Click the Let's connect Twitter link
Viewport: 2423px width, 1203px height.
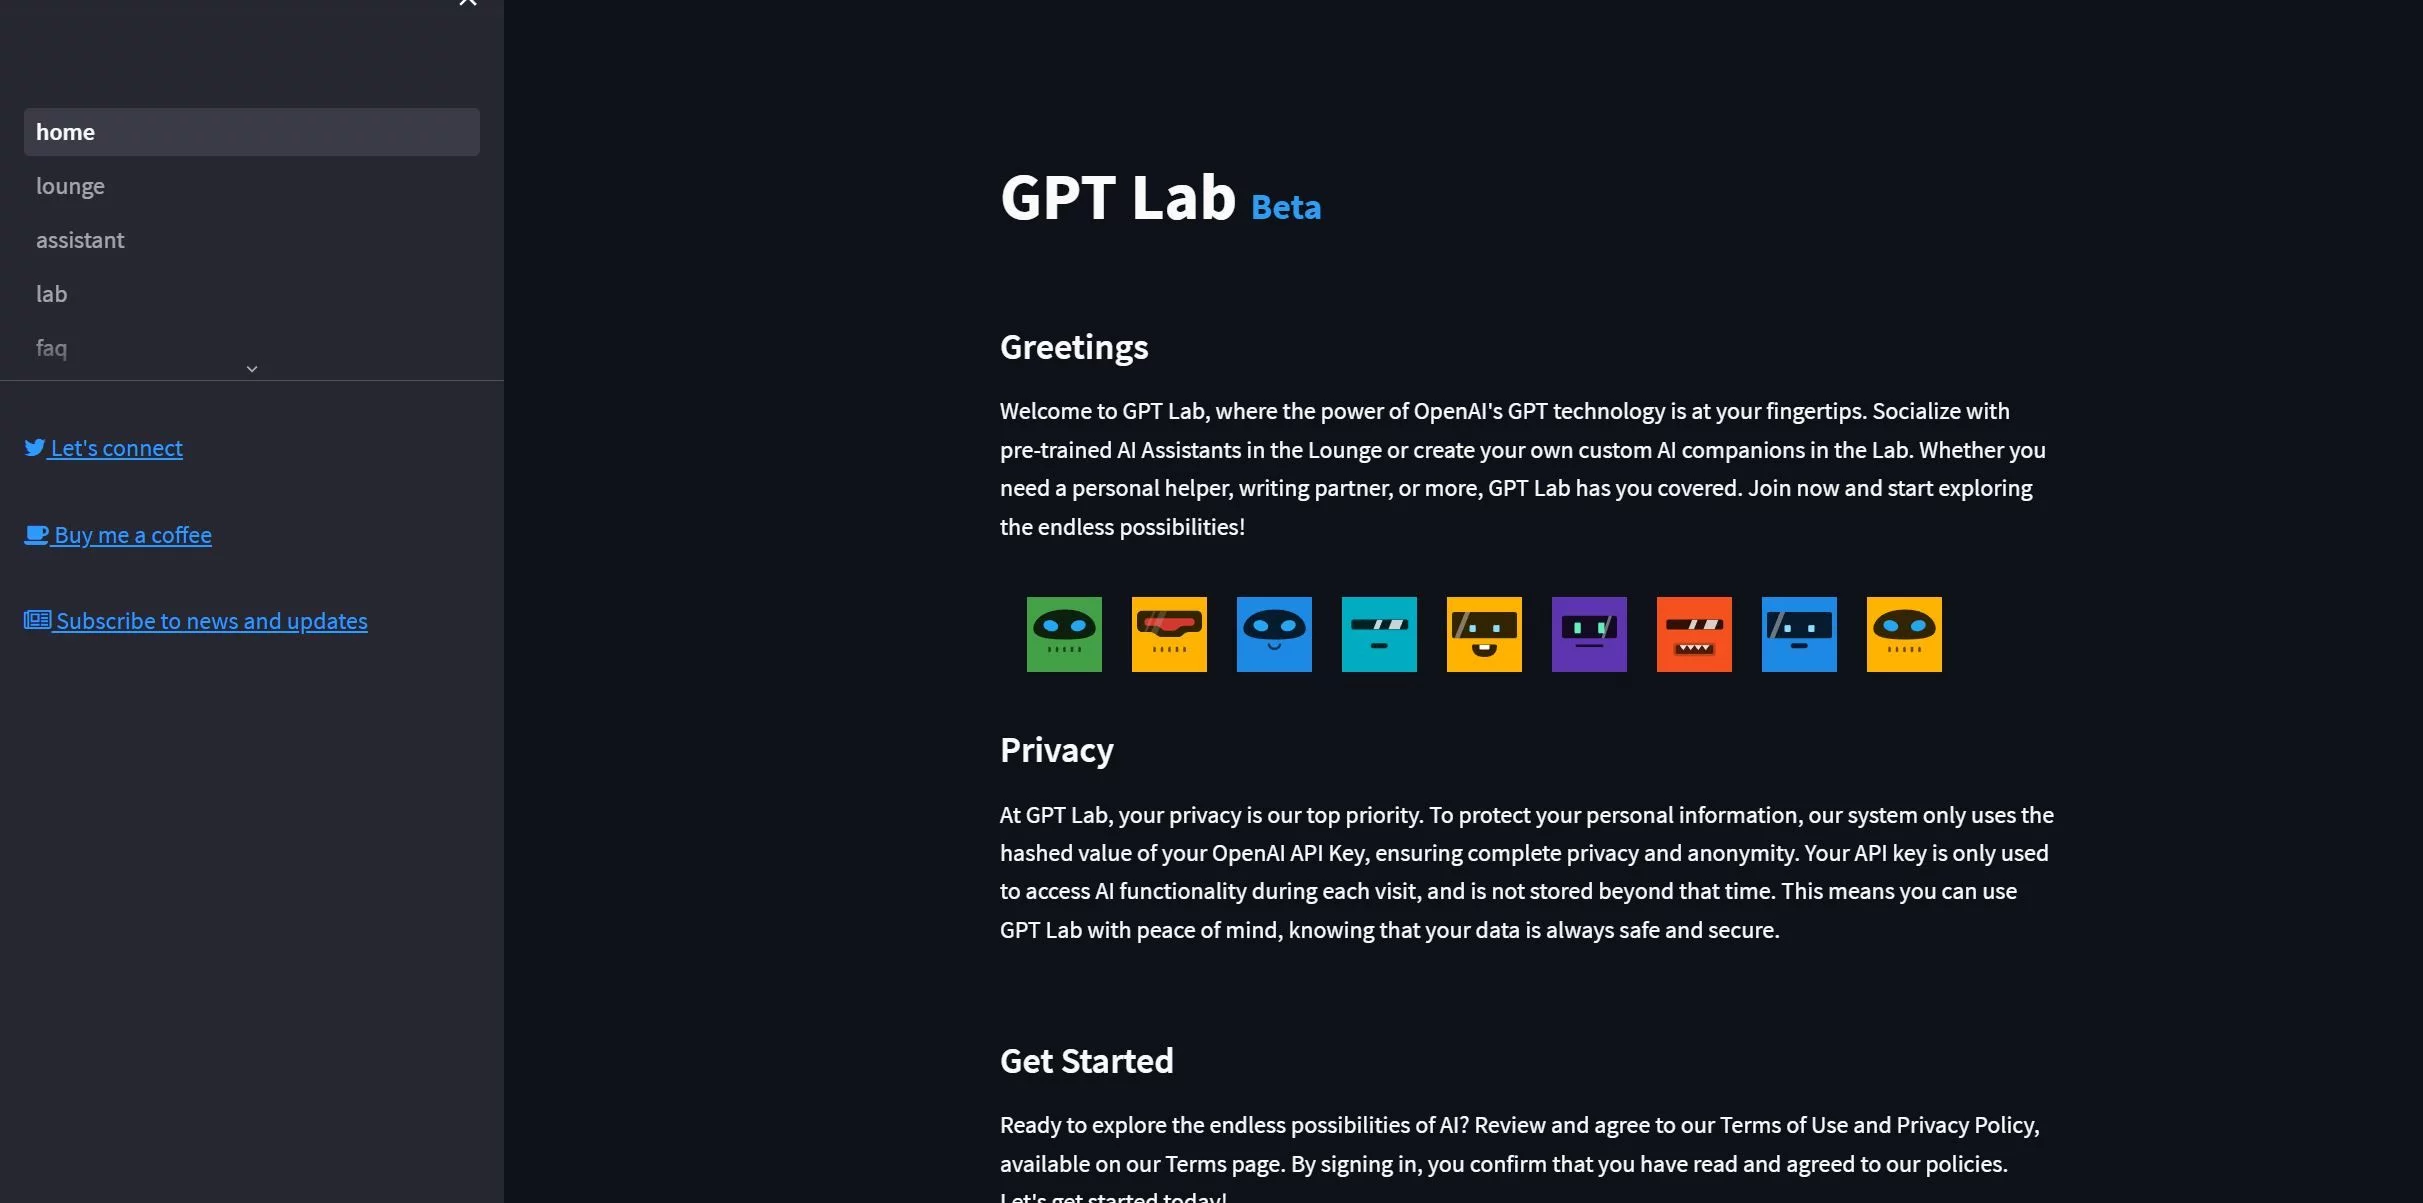point(116,448)
